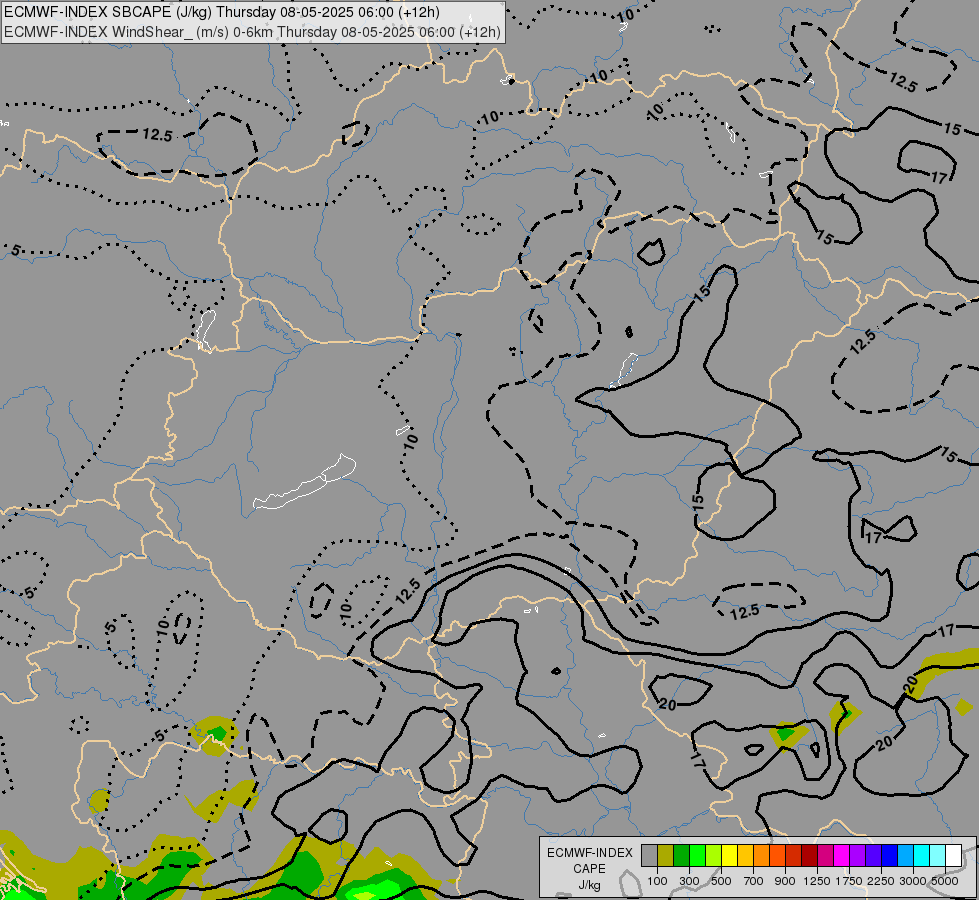
Task: Choose the cyan legend swatch
Action: click(921, 855)
